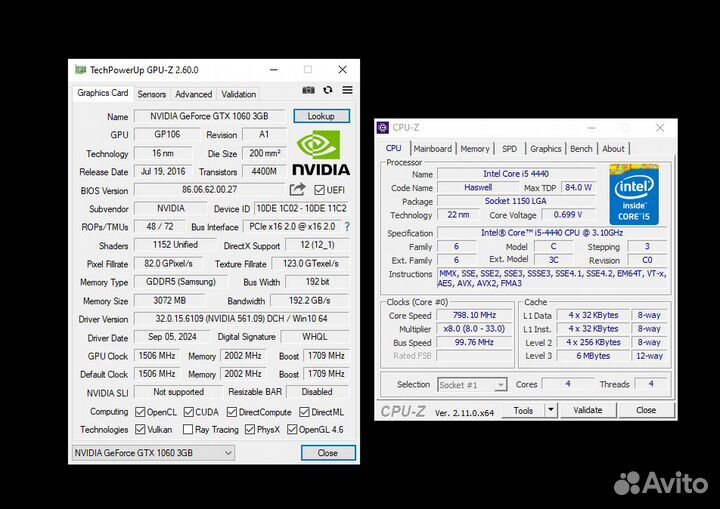Viewport: 720px width, 509px height.
Task: Open the Mainboard tab in CPU-Z
Action: (433, 149)
